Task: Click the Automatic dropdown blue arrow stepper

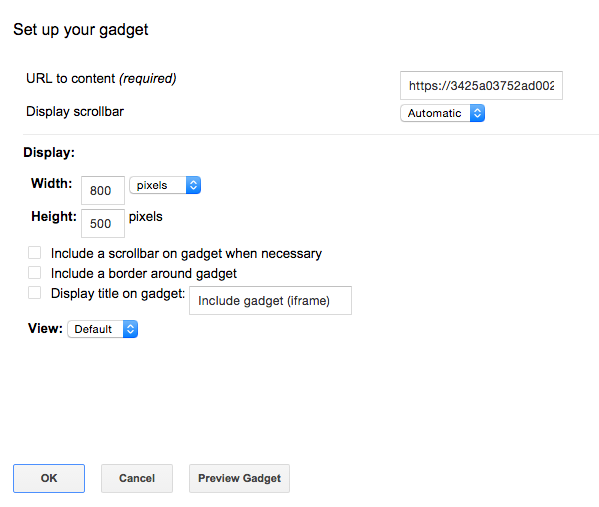Action: [477, 113]
